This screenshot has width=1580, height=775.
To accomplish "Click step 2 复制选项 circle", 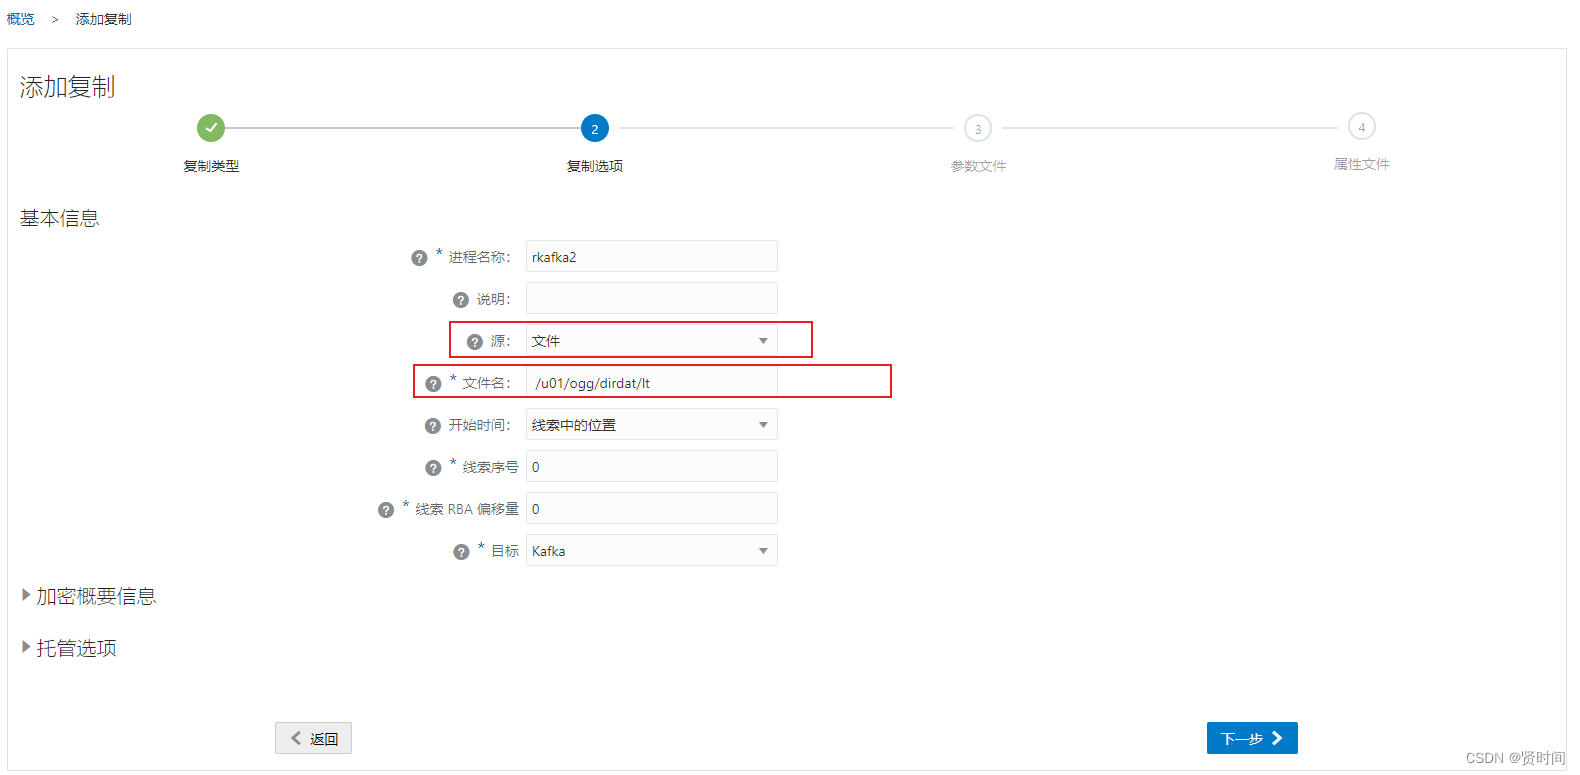I will pos(595,128).
